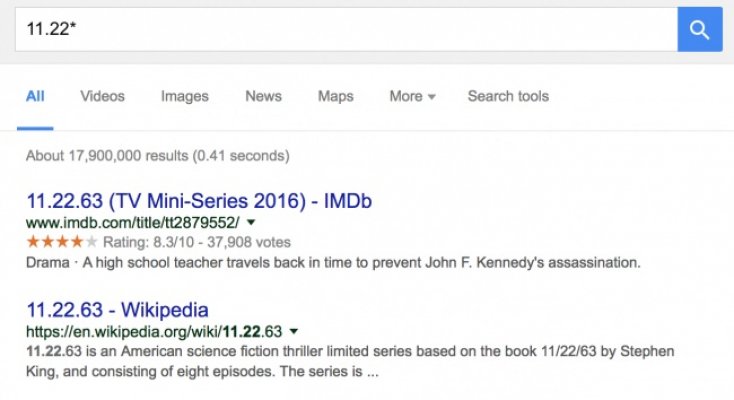Expand the arrow beside the Wikipedia URL
Screen dimensions: 734x400
295,330
